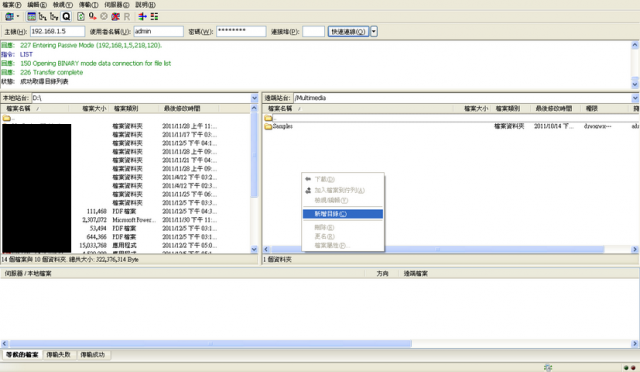
Task: Select 新增目錄(C) in the context menu
Action: click(342, 214)
